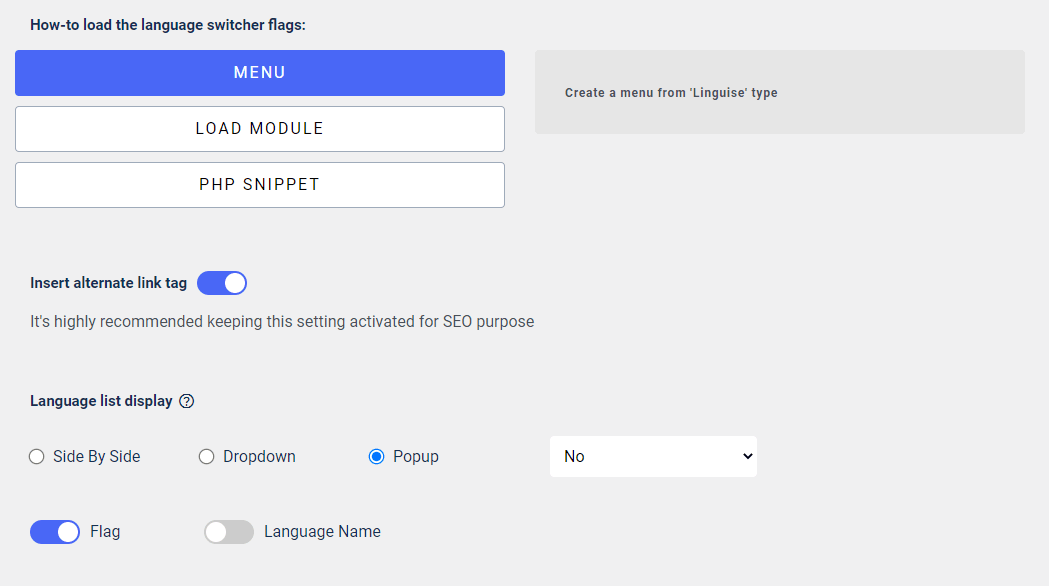Image resolution: width=1049 pixels, height=586 pixels.
Task: Click the chevron arrow in the No select
Action: point(747,457)
